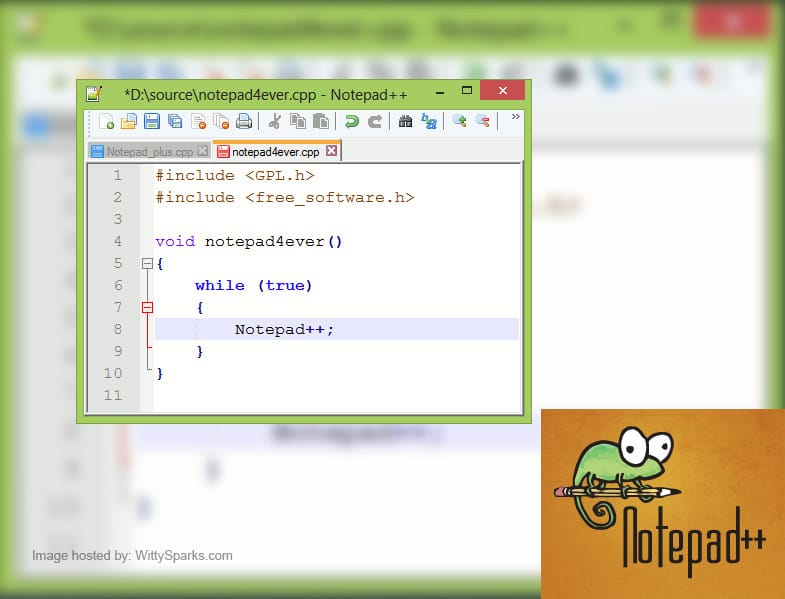Close the Notepad++ window with the red X

(x=503, y=90)
